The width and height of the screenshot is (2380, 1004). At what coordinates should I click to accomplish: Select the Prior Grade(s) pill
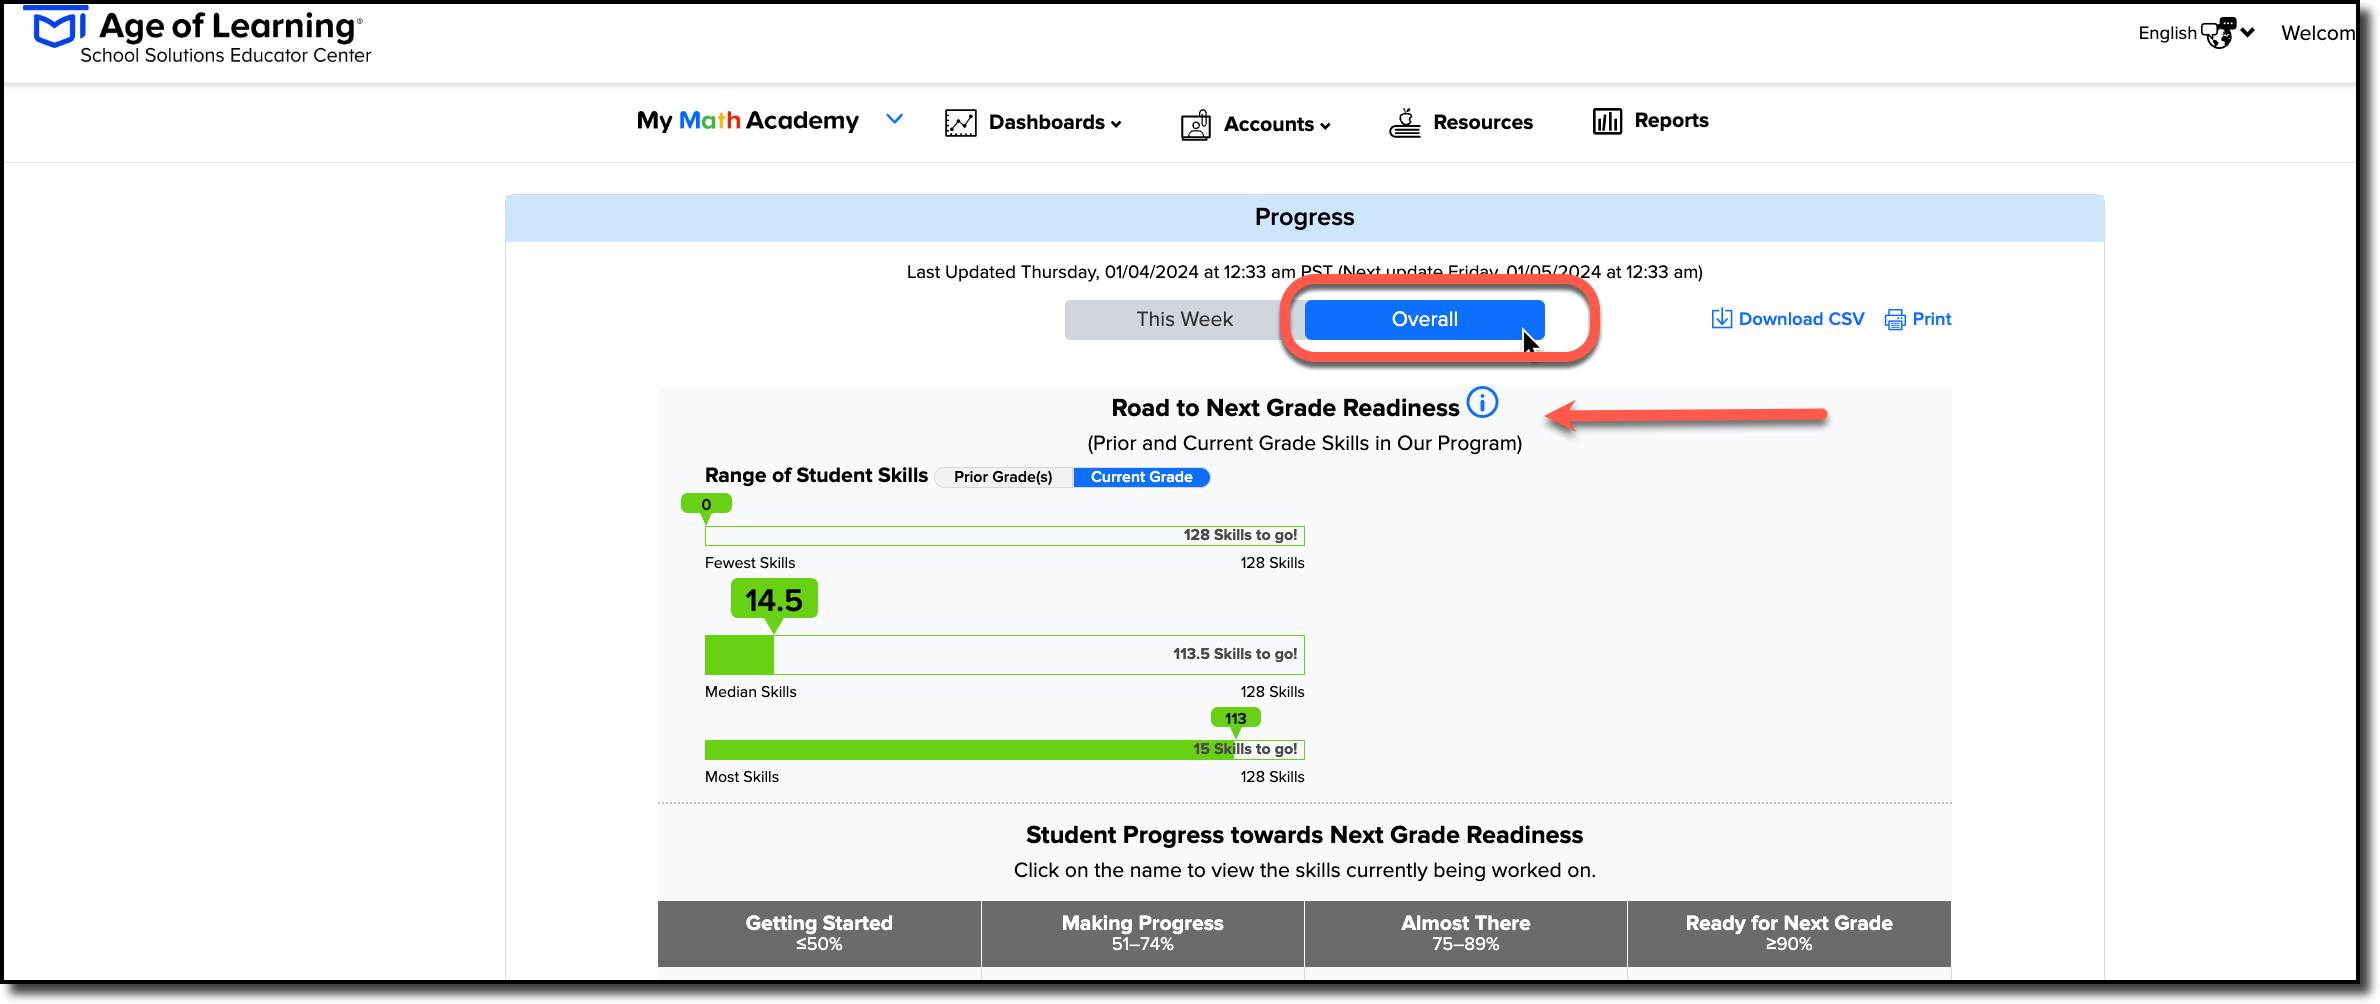(1003, 477)
